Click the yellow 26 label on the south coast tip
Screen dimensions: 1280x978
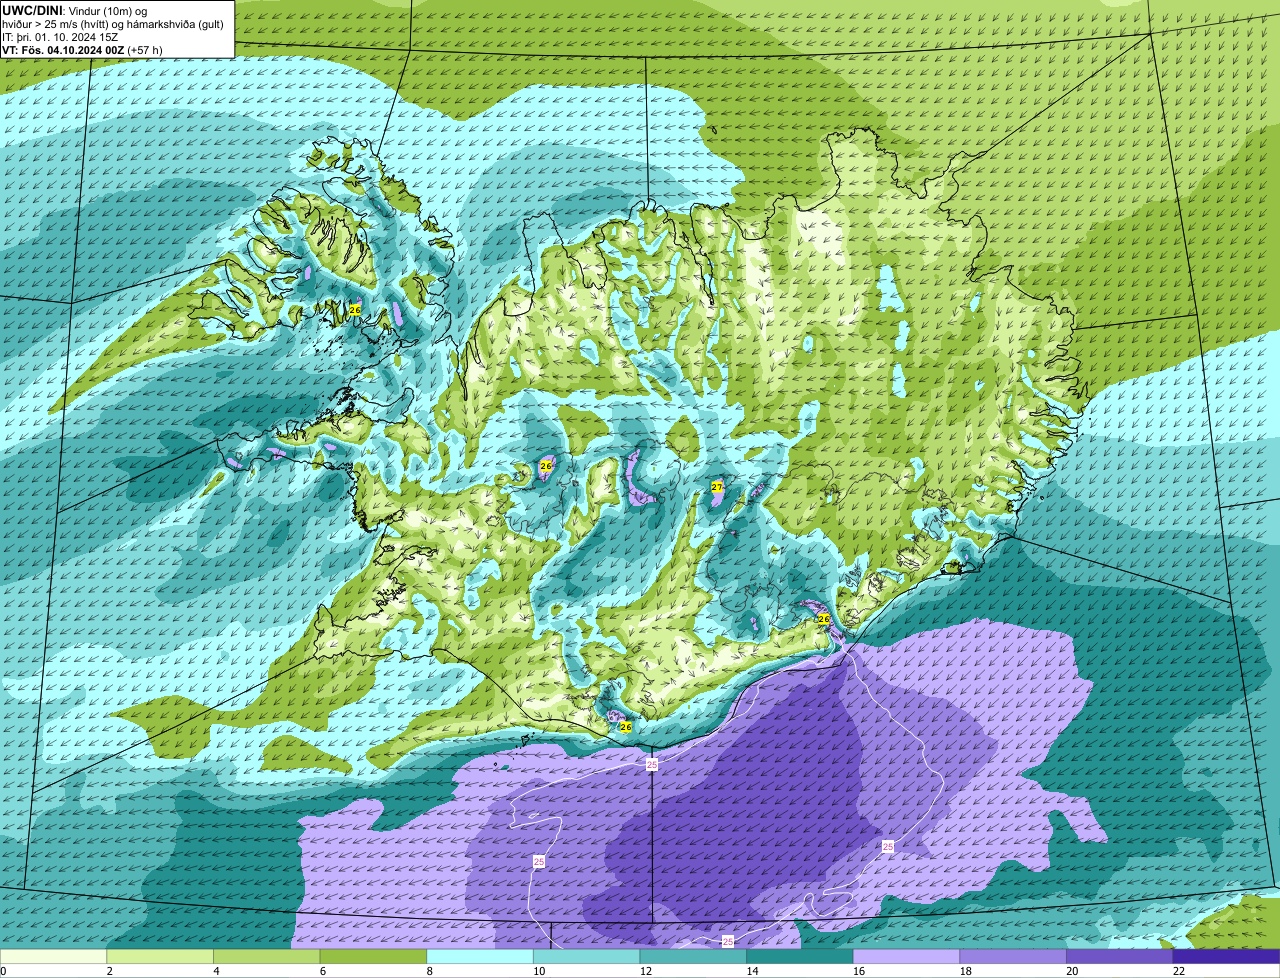[625, 726]
